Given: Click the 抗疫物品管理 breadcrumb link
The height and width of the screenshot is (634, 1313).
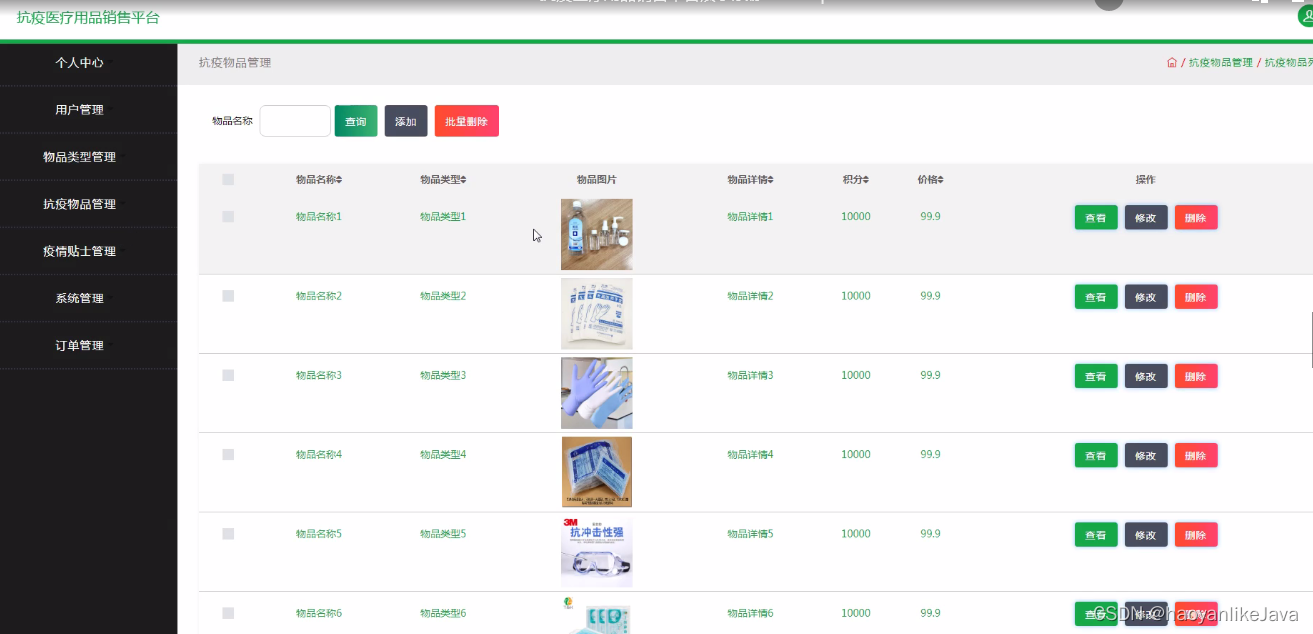Looking at the screenshot, I should (1220, 62).
